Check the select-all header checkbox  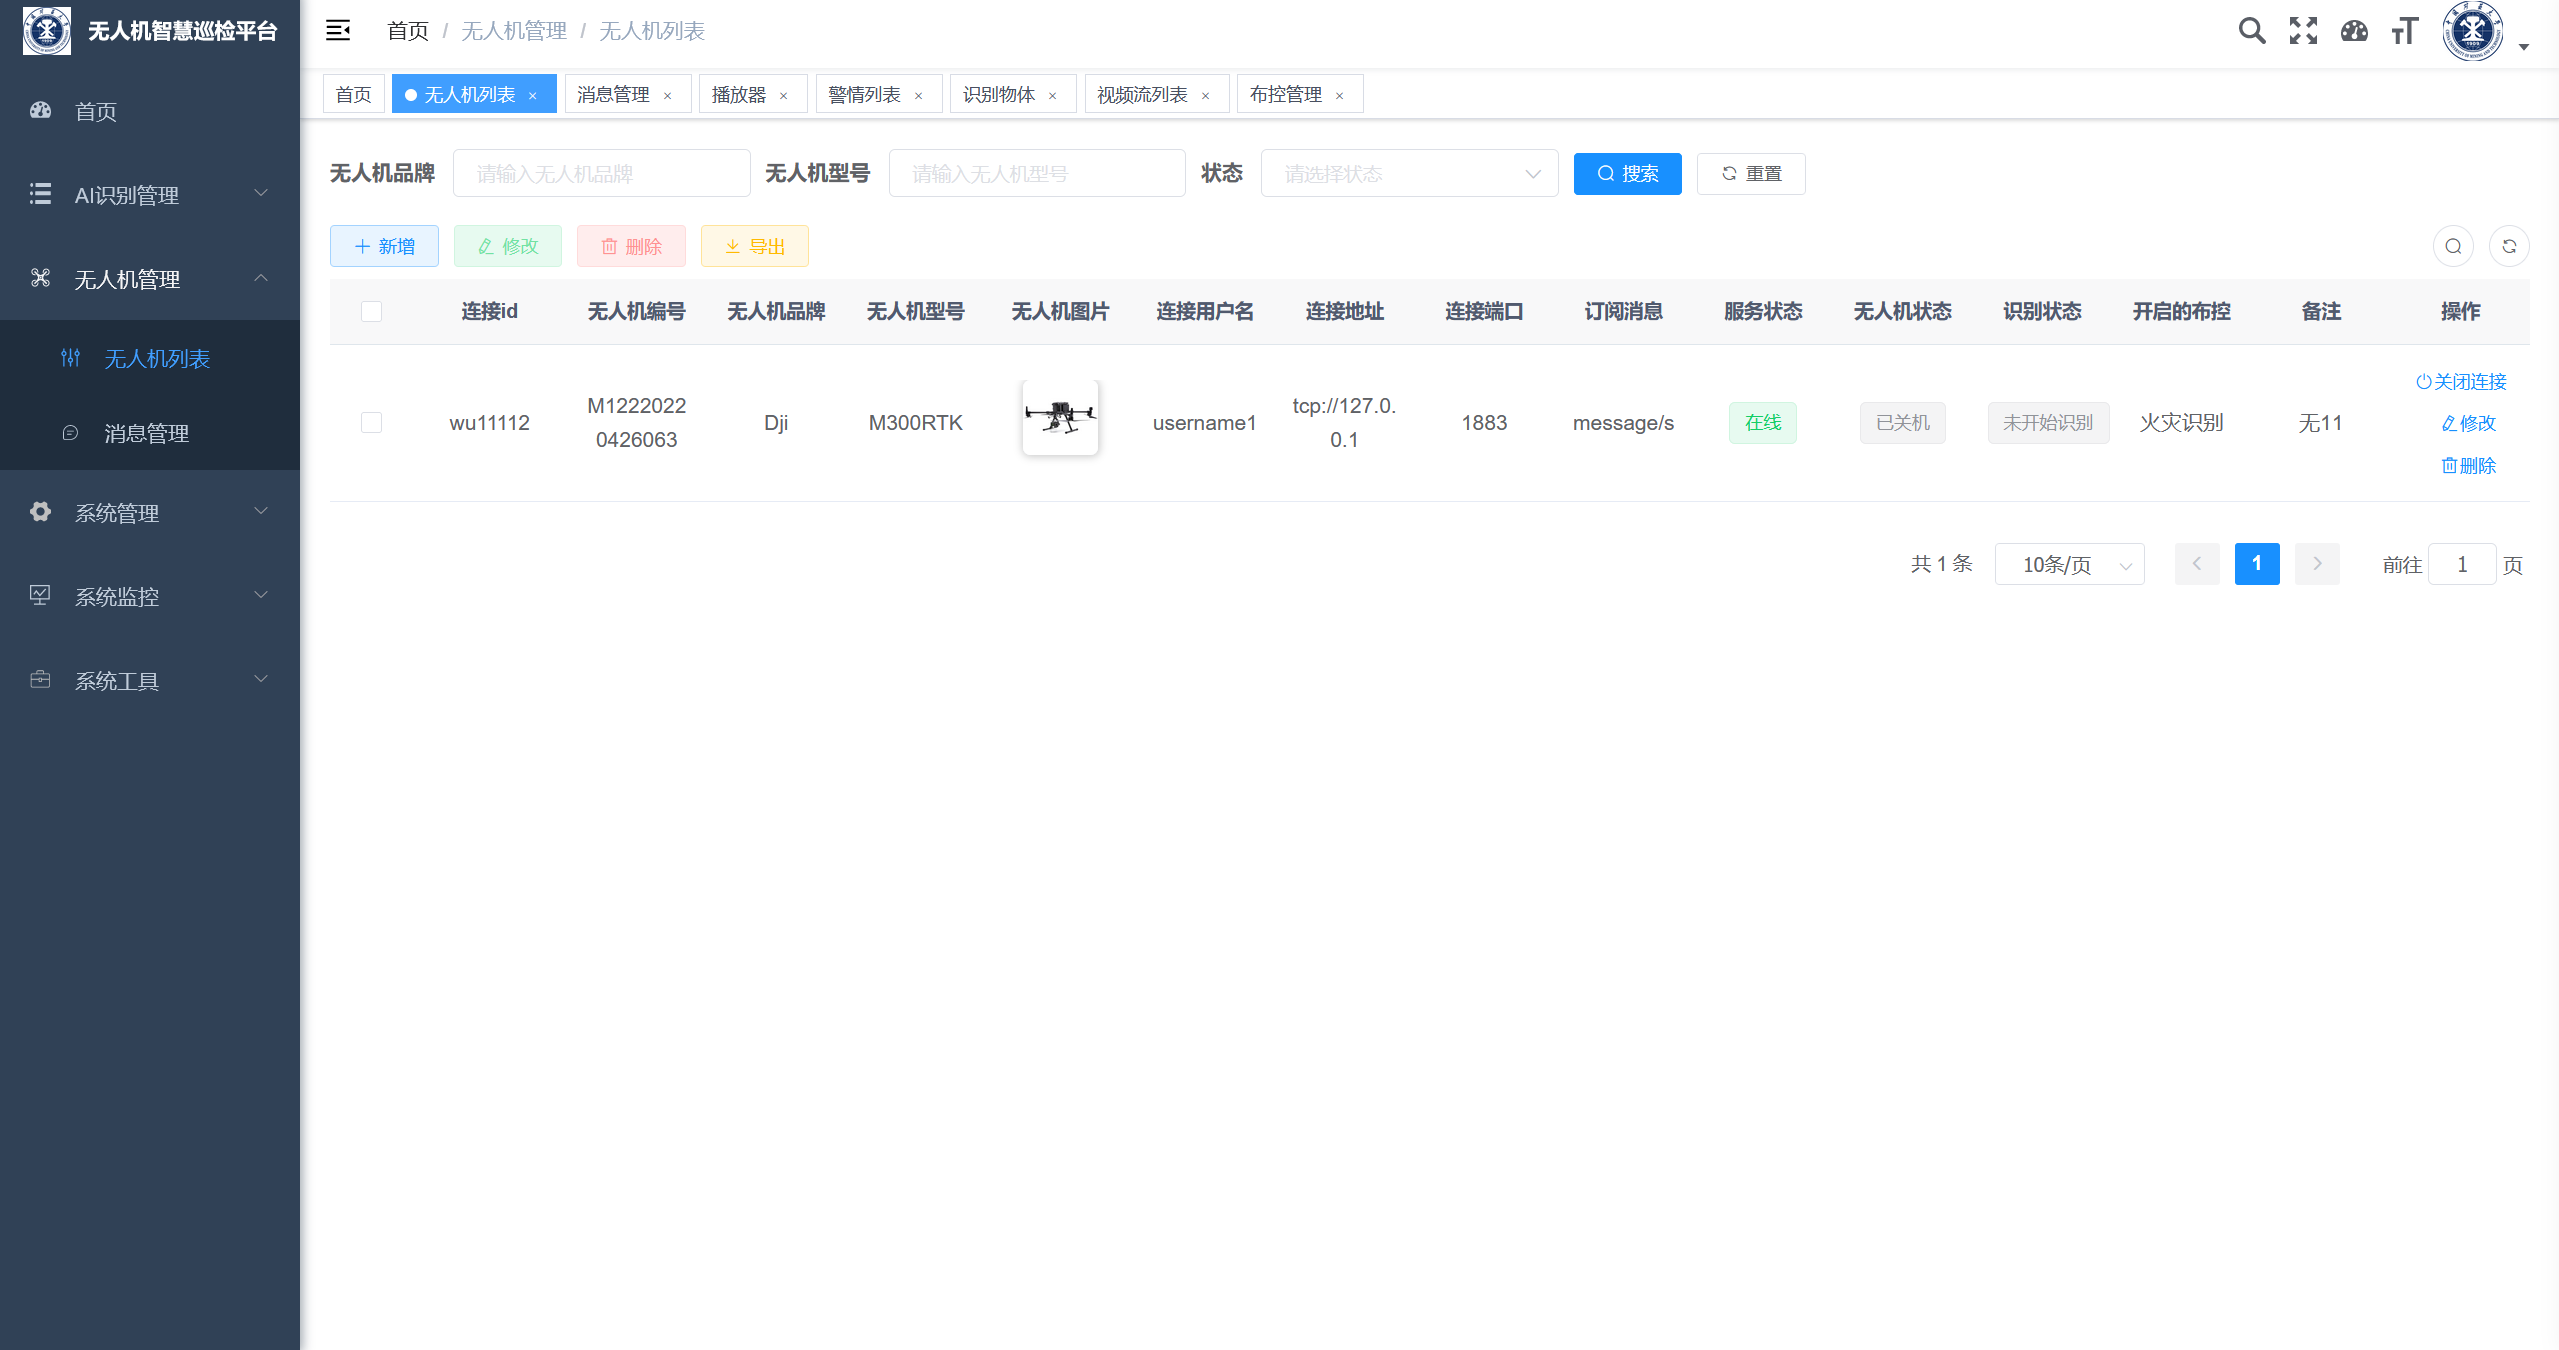pyautogui.click(x=371, y=312)
